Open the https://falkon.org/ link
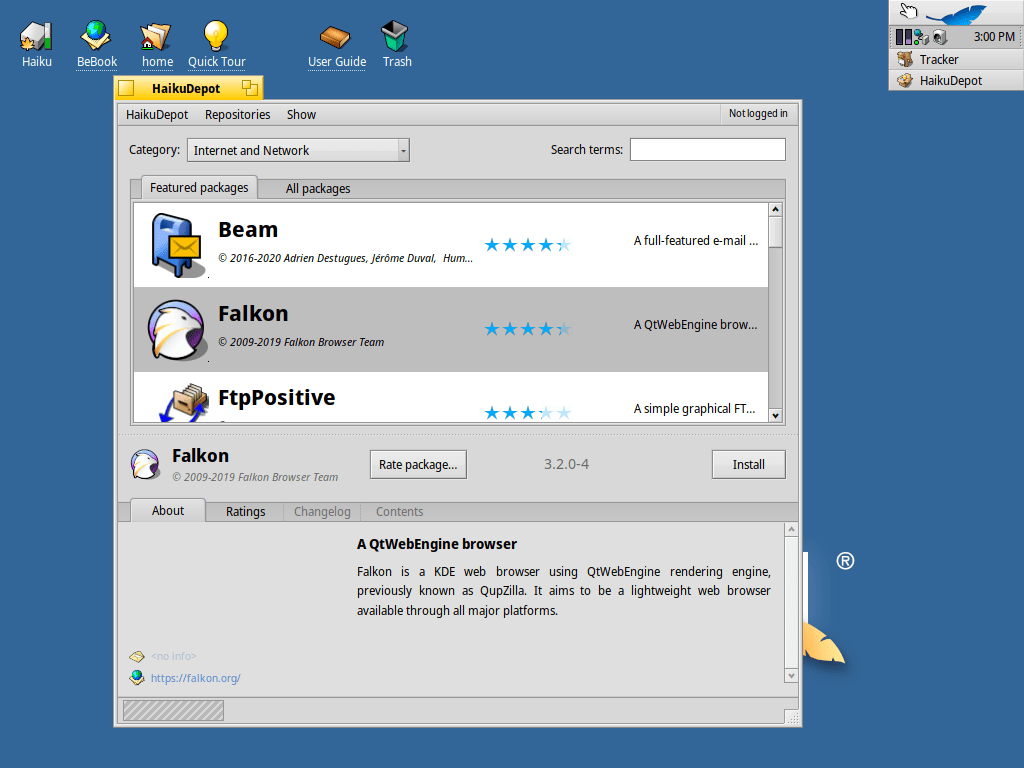Screen dimensions: 1024x768 195,678
